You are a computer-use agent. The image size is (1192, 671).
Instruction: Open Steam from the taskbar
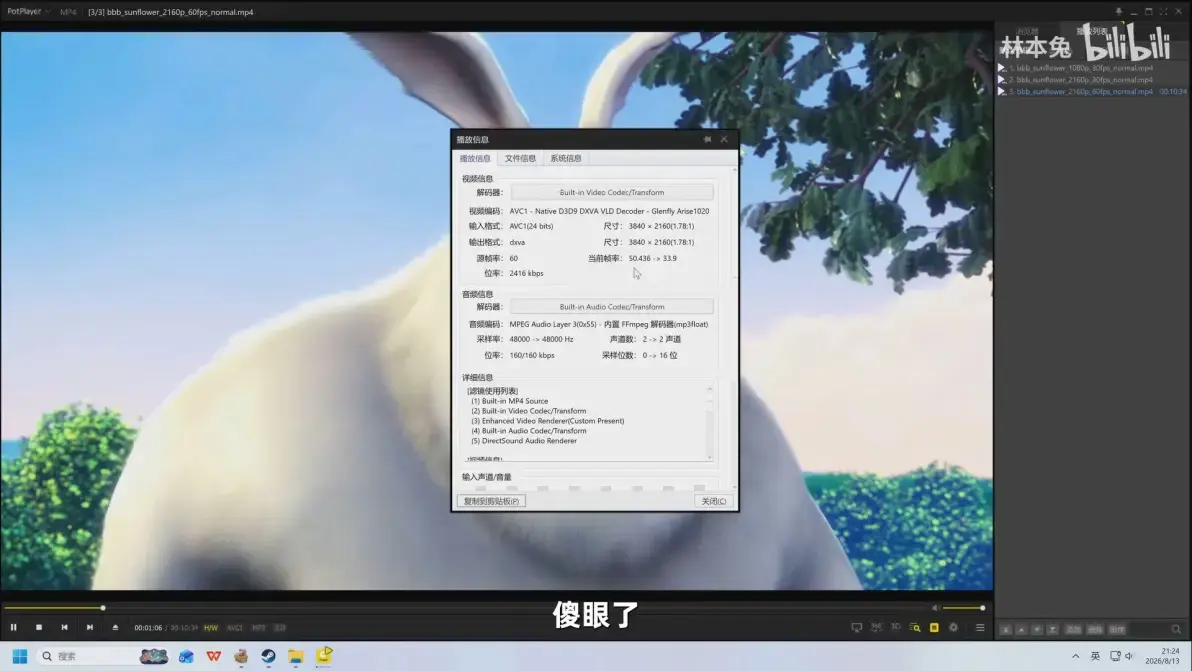(268, 656)
